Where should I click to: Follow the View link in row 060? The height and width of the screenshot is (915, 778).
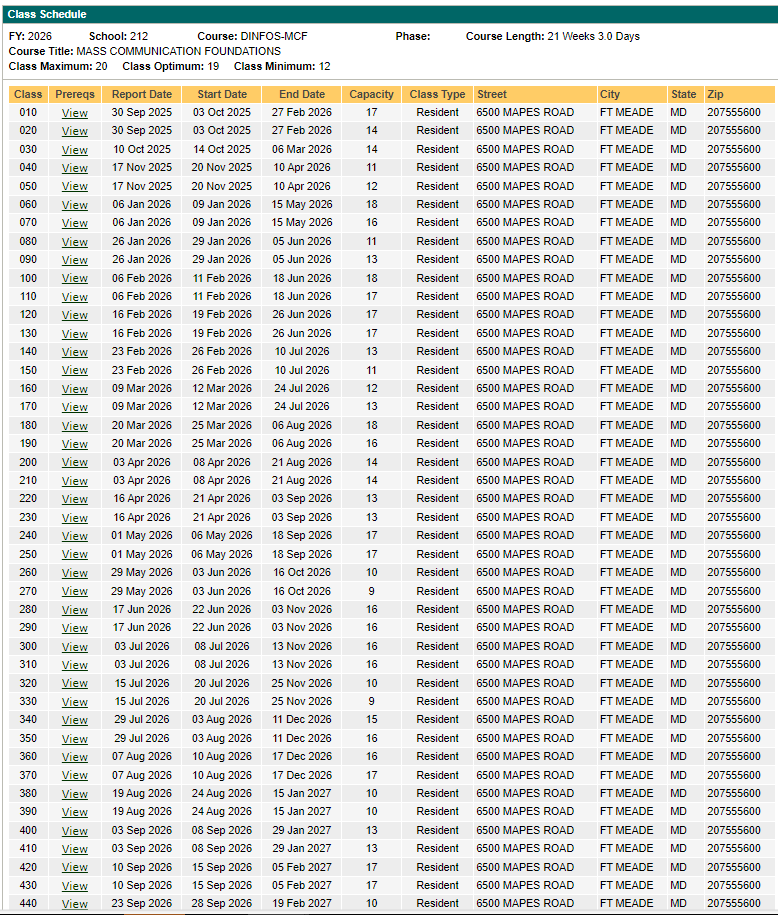tap(75, 205)
